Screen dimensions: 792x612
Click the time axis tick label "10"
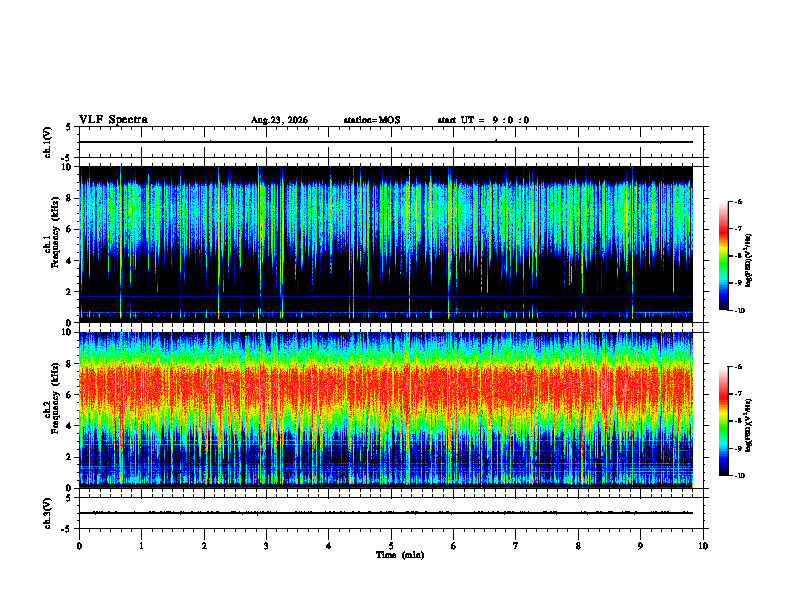(x=703, y=546)
